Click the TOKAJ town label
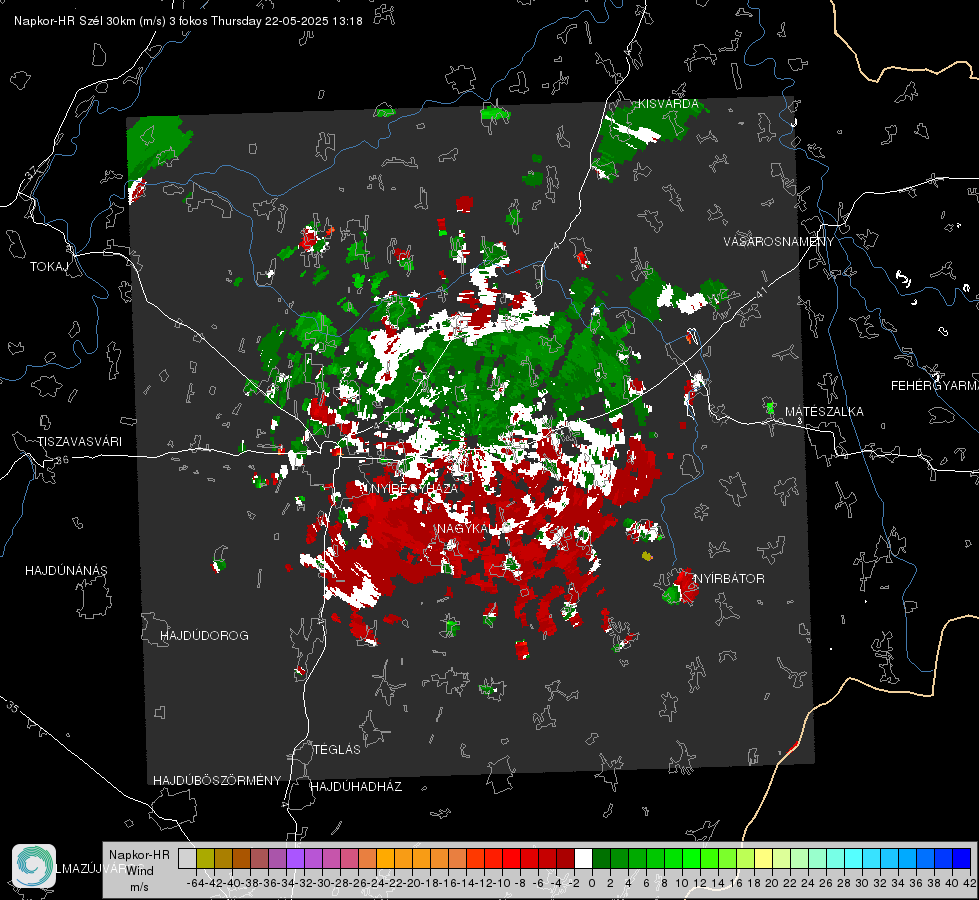The width and height of the screenshot is (979, 900). point(49,267)
